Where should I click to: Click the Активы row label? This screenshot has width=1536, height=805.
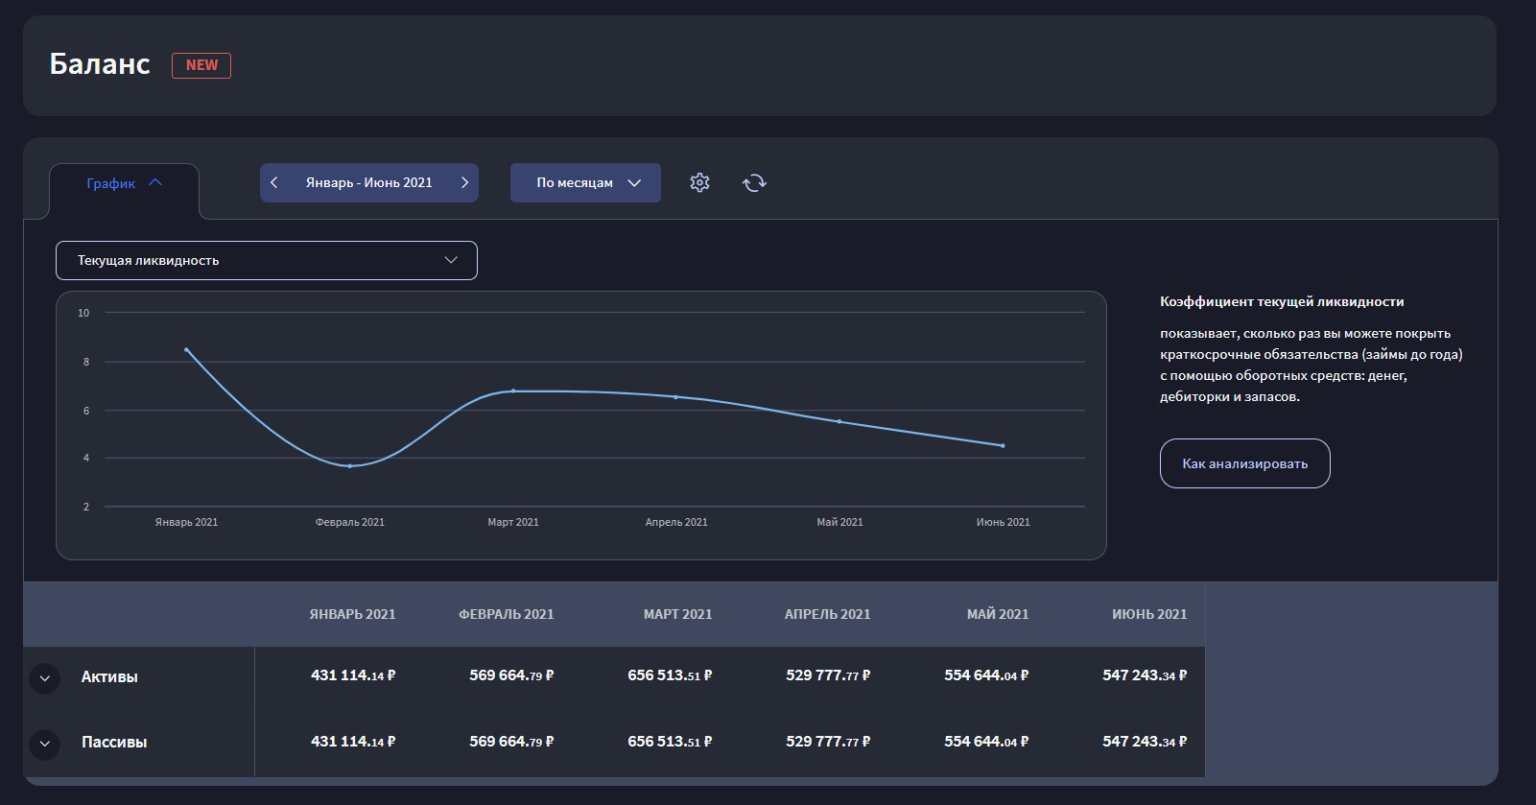pos(109,677)
